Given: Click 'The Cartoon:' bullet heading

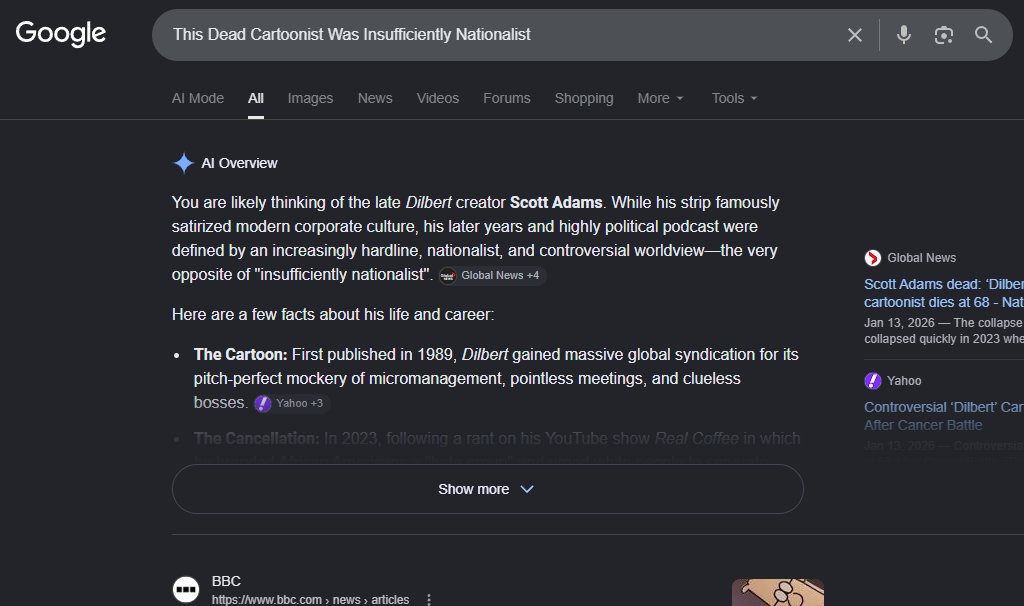Looking at the screenshot, I should tap(240, 355).
